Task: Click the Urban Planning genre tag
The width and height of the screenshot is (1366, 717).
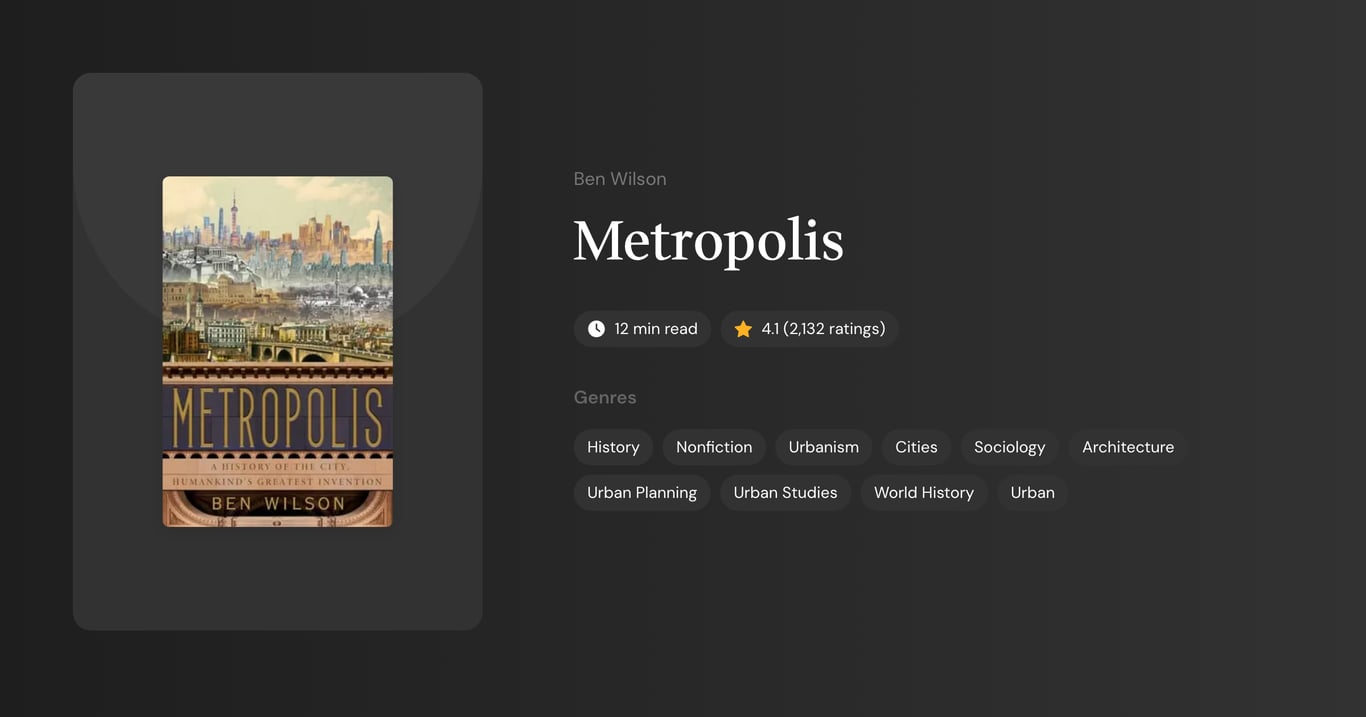Action: tap(641, 492)
